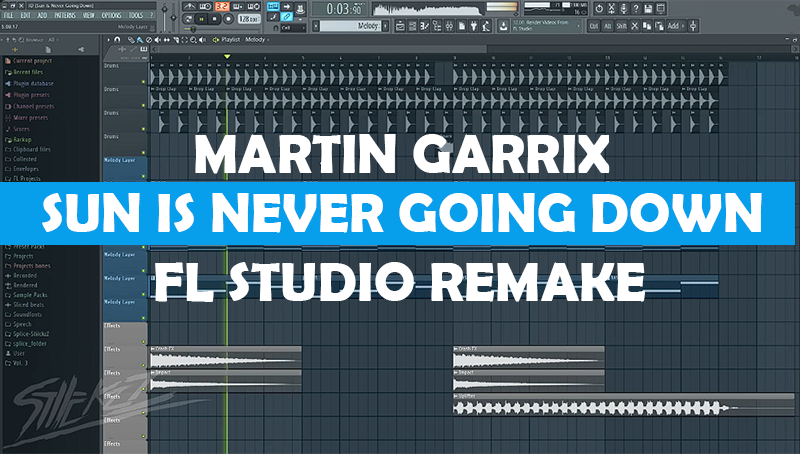Viewport: 800px width, 454px height.
Task: Expand the Current project folder
Action: [x=29, y=61]
